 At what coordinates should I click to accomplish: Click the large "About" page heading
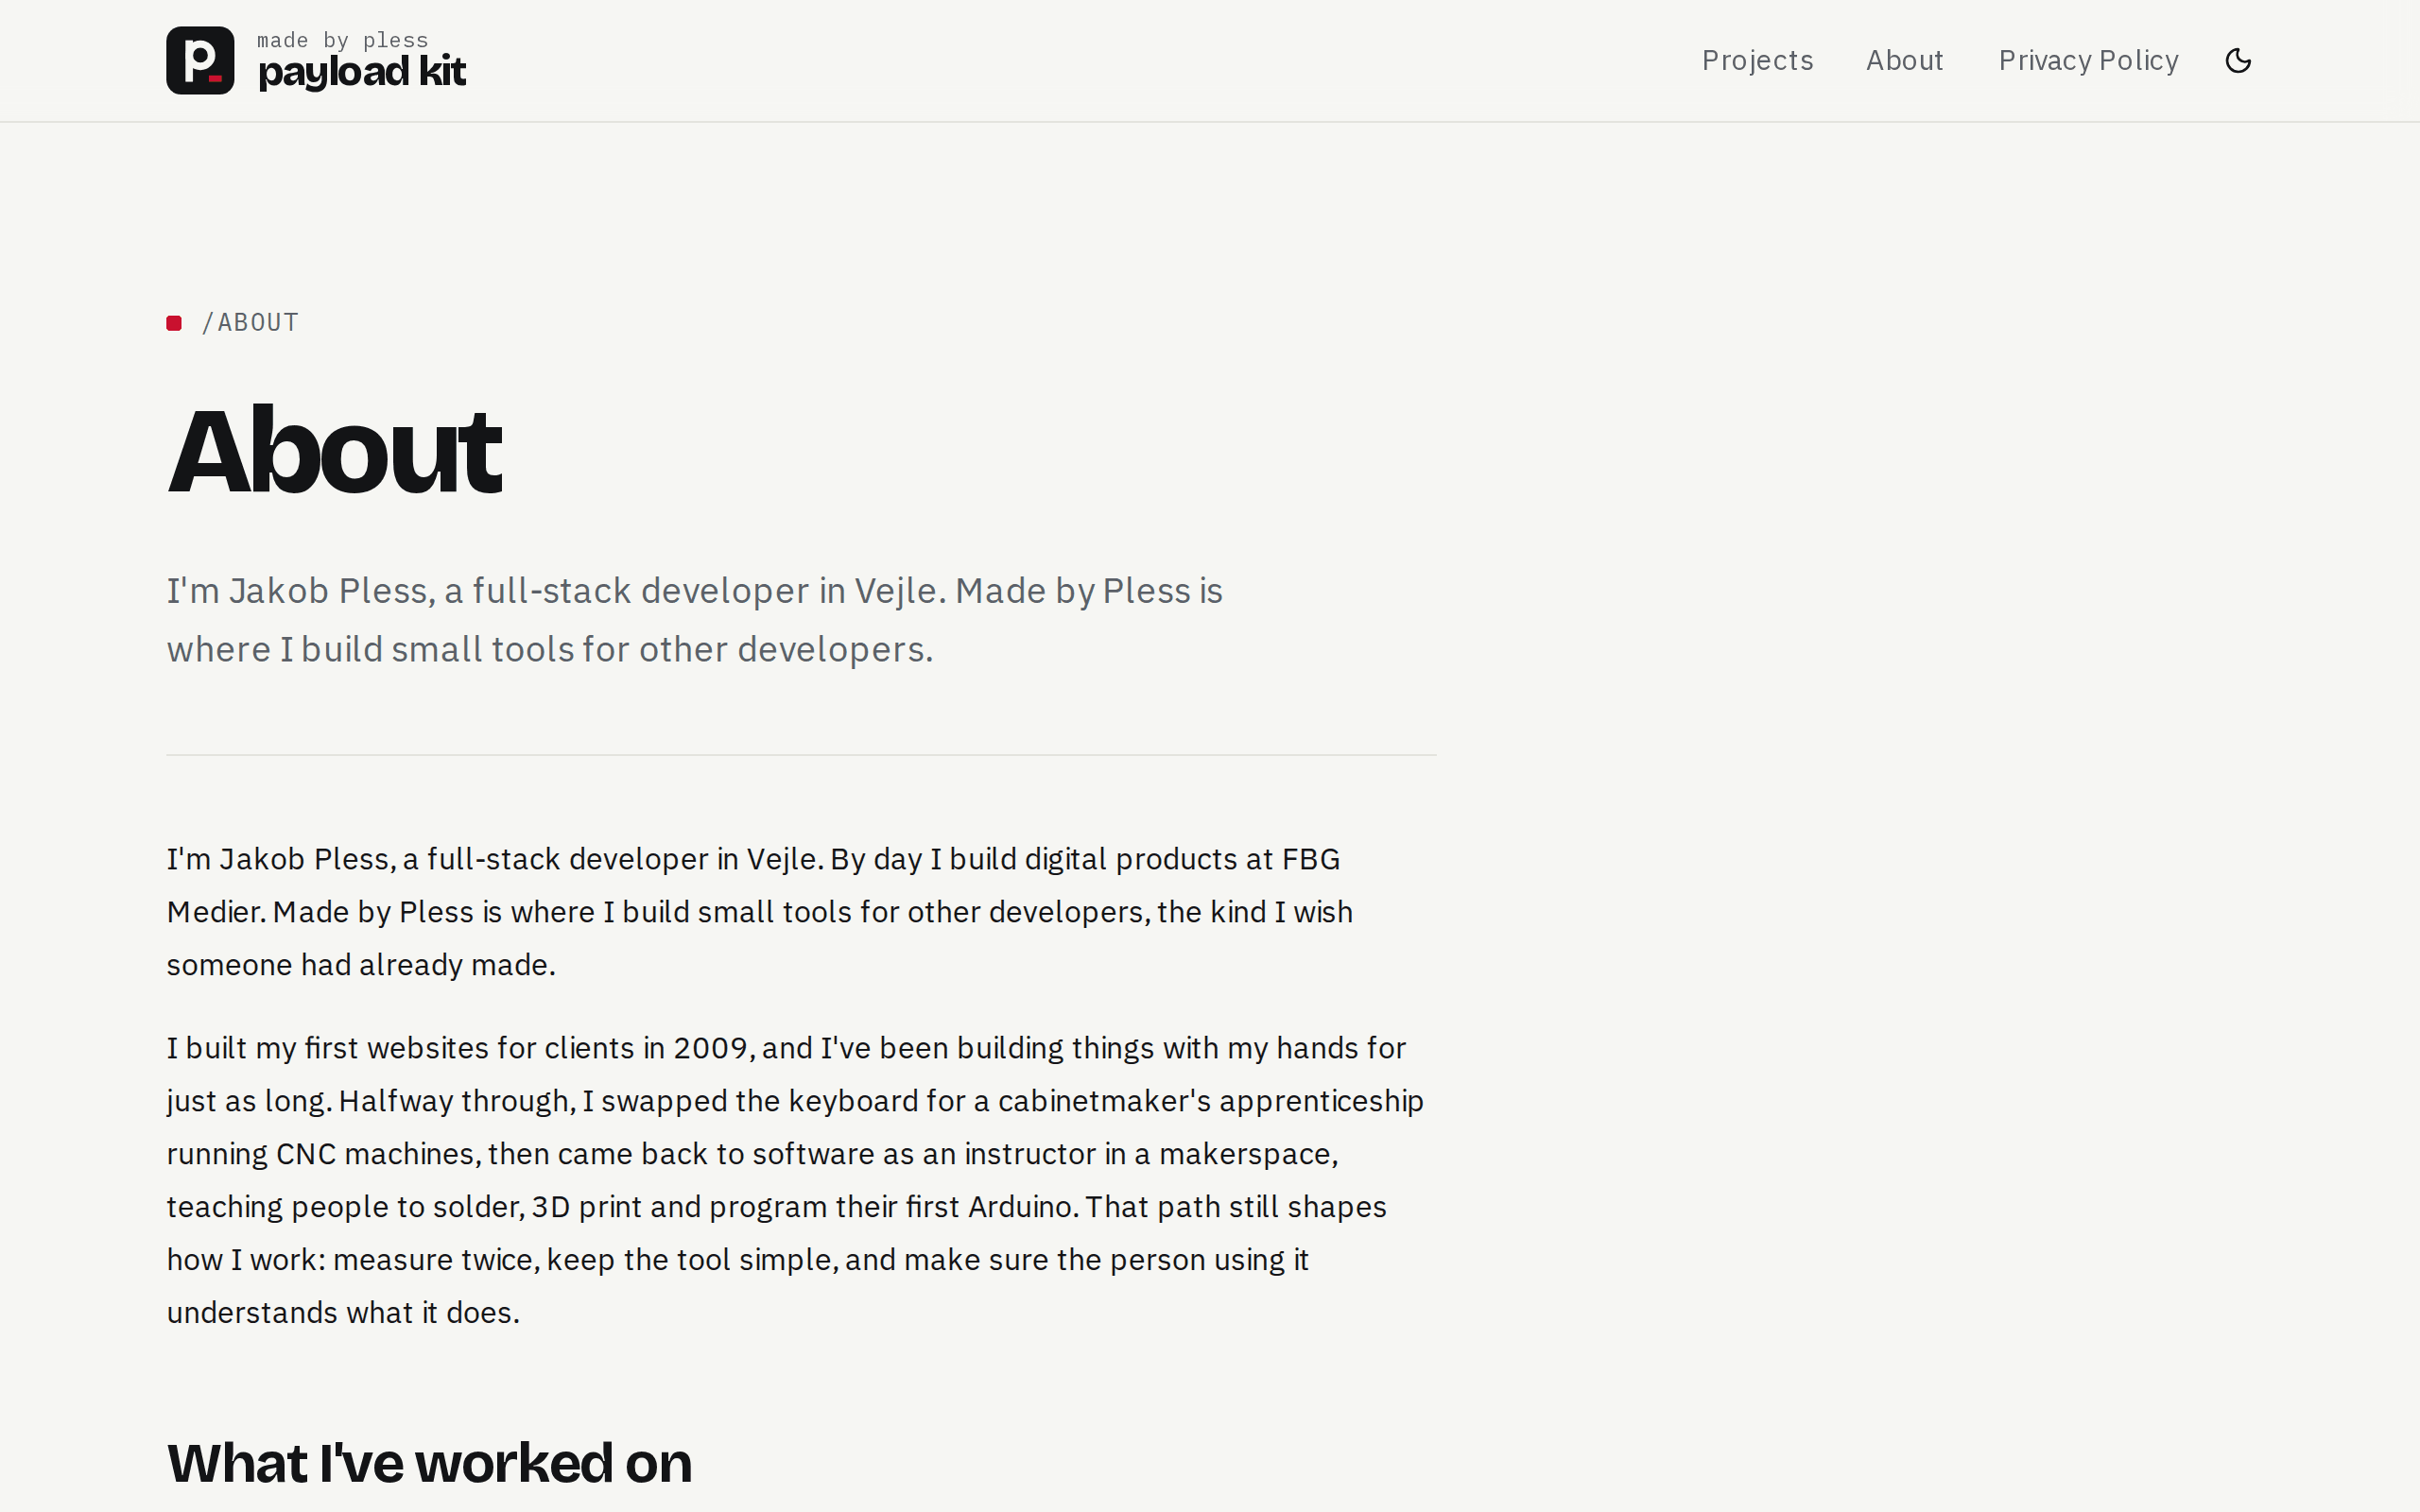coord(335,451)
